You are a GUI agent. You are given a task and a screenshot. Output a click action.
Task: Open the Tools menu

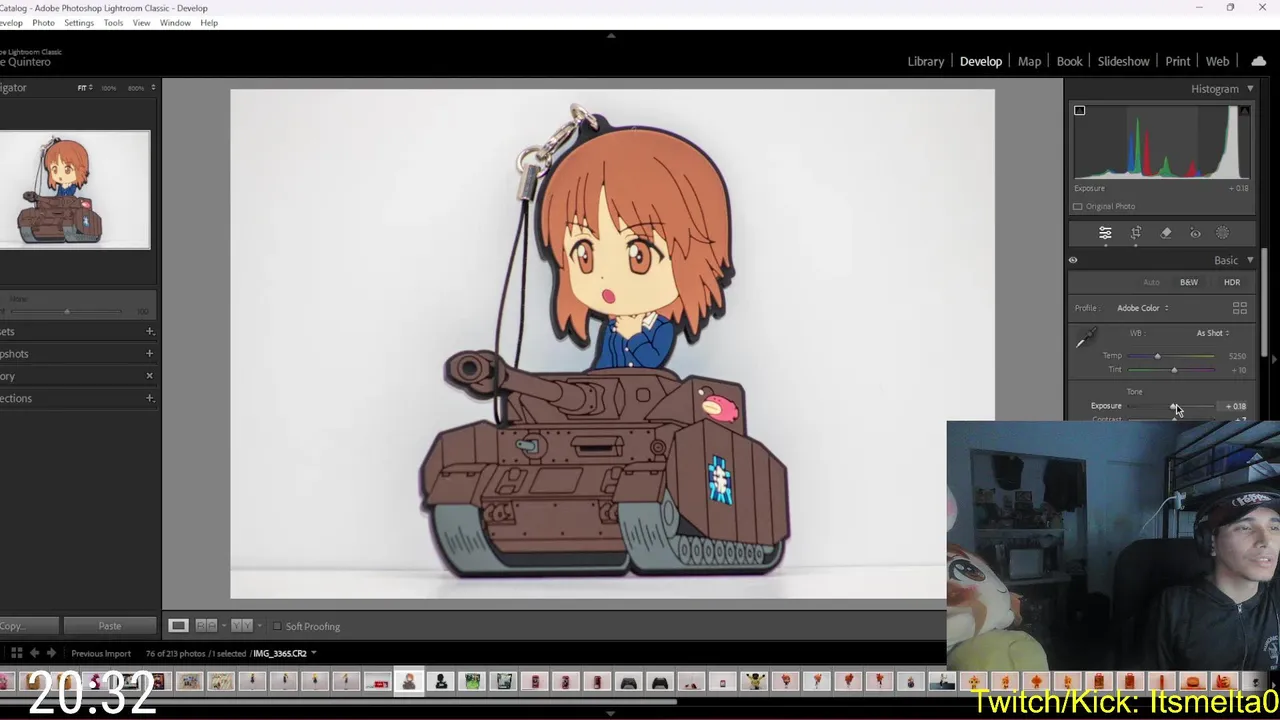pyautogui.click(x=114, y=22)
